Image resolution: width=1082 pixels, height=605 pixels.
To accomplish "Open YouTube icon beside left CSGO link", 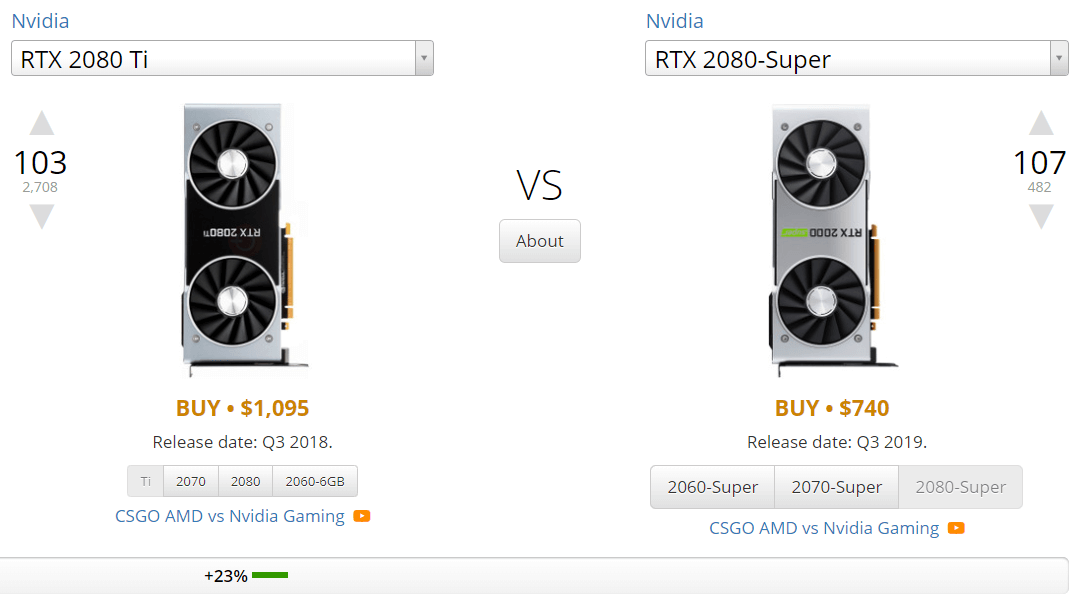I will coord(362,516).
